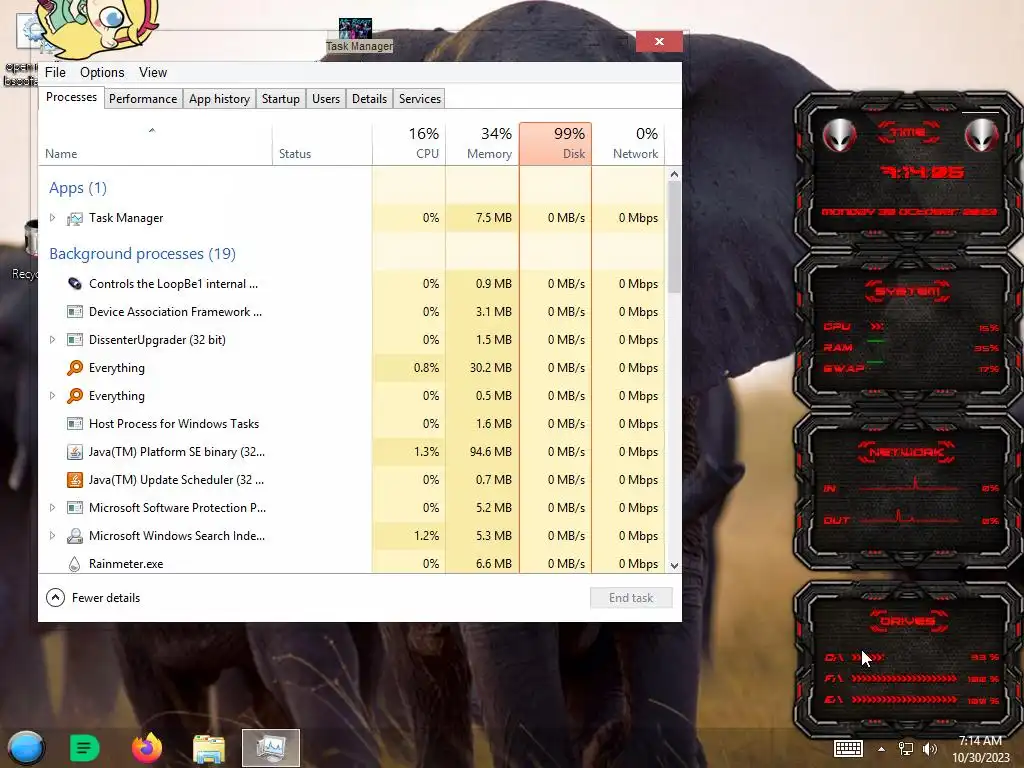Expand the DissenterUpgrader (32 bit) row
The width and height of the screenshot is (1024, 768).
tap(52, 340)
